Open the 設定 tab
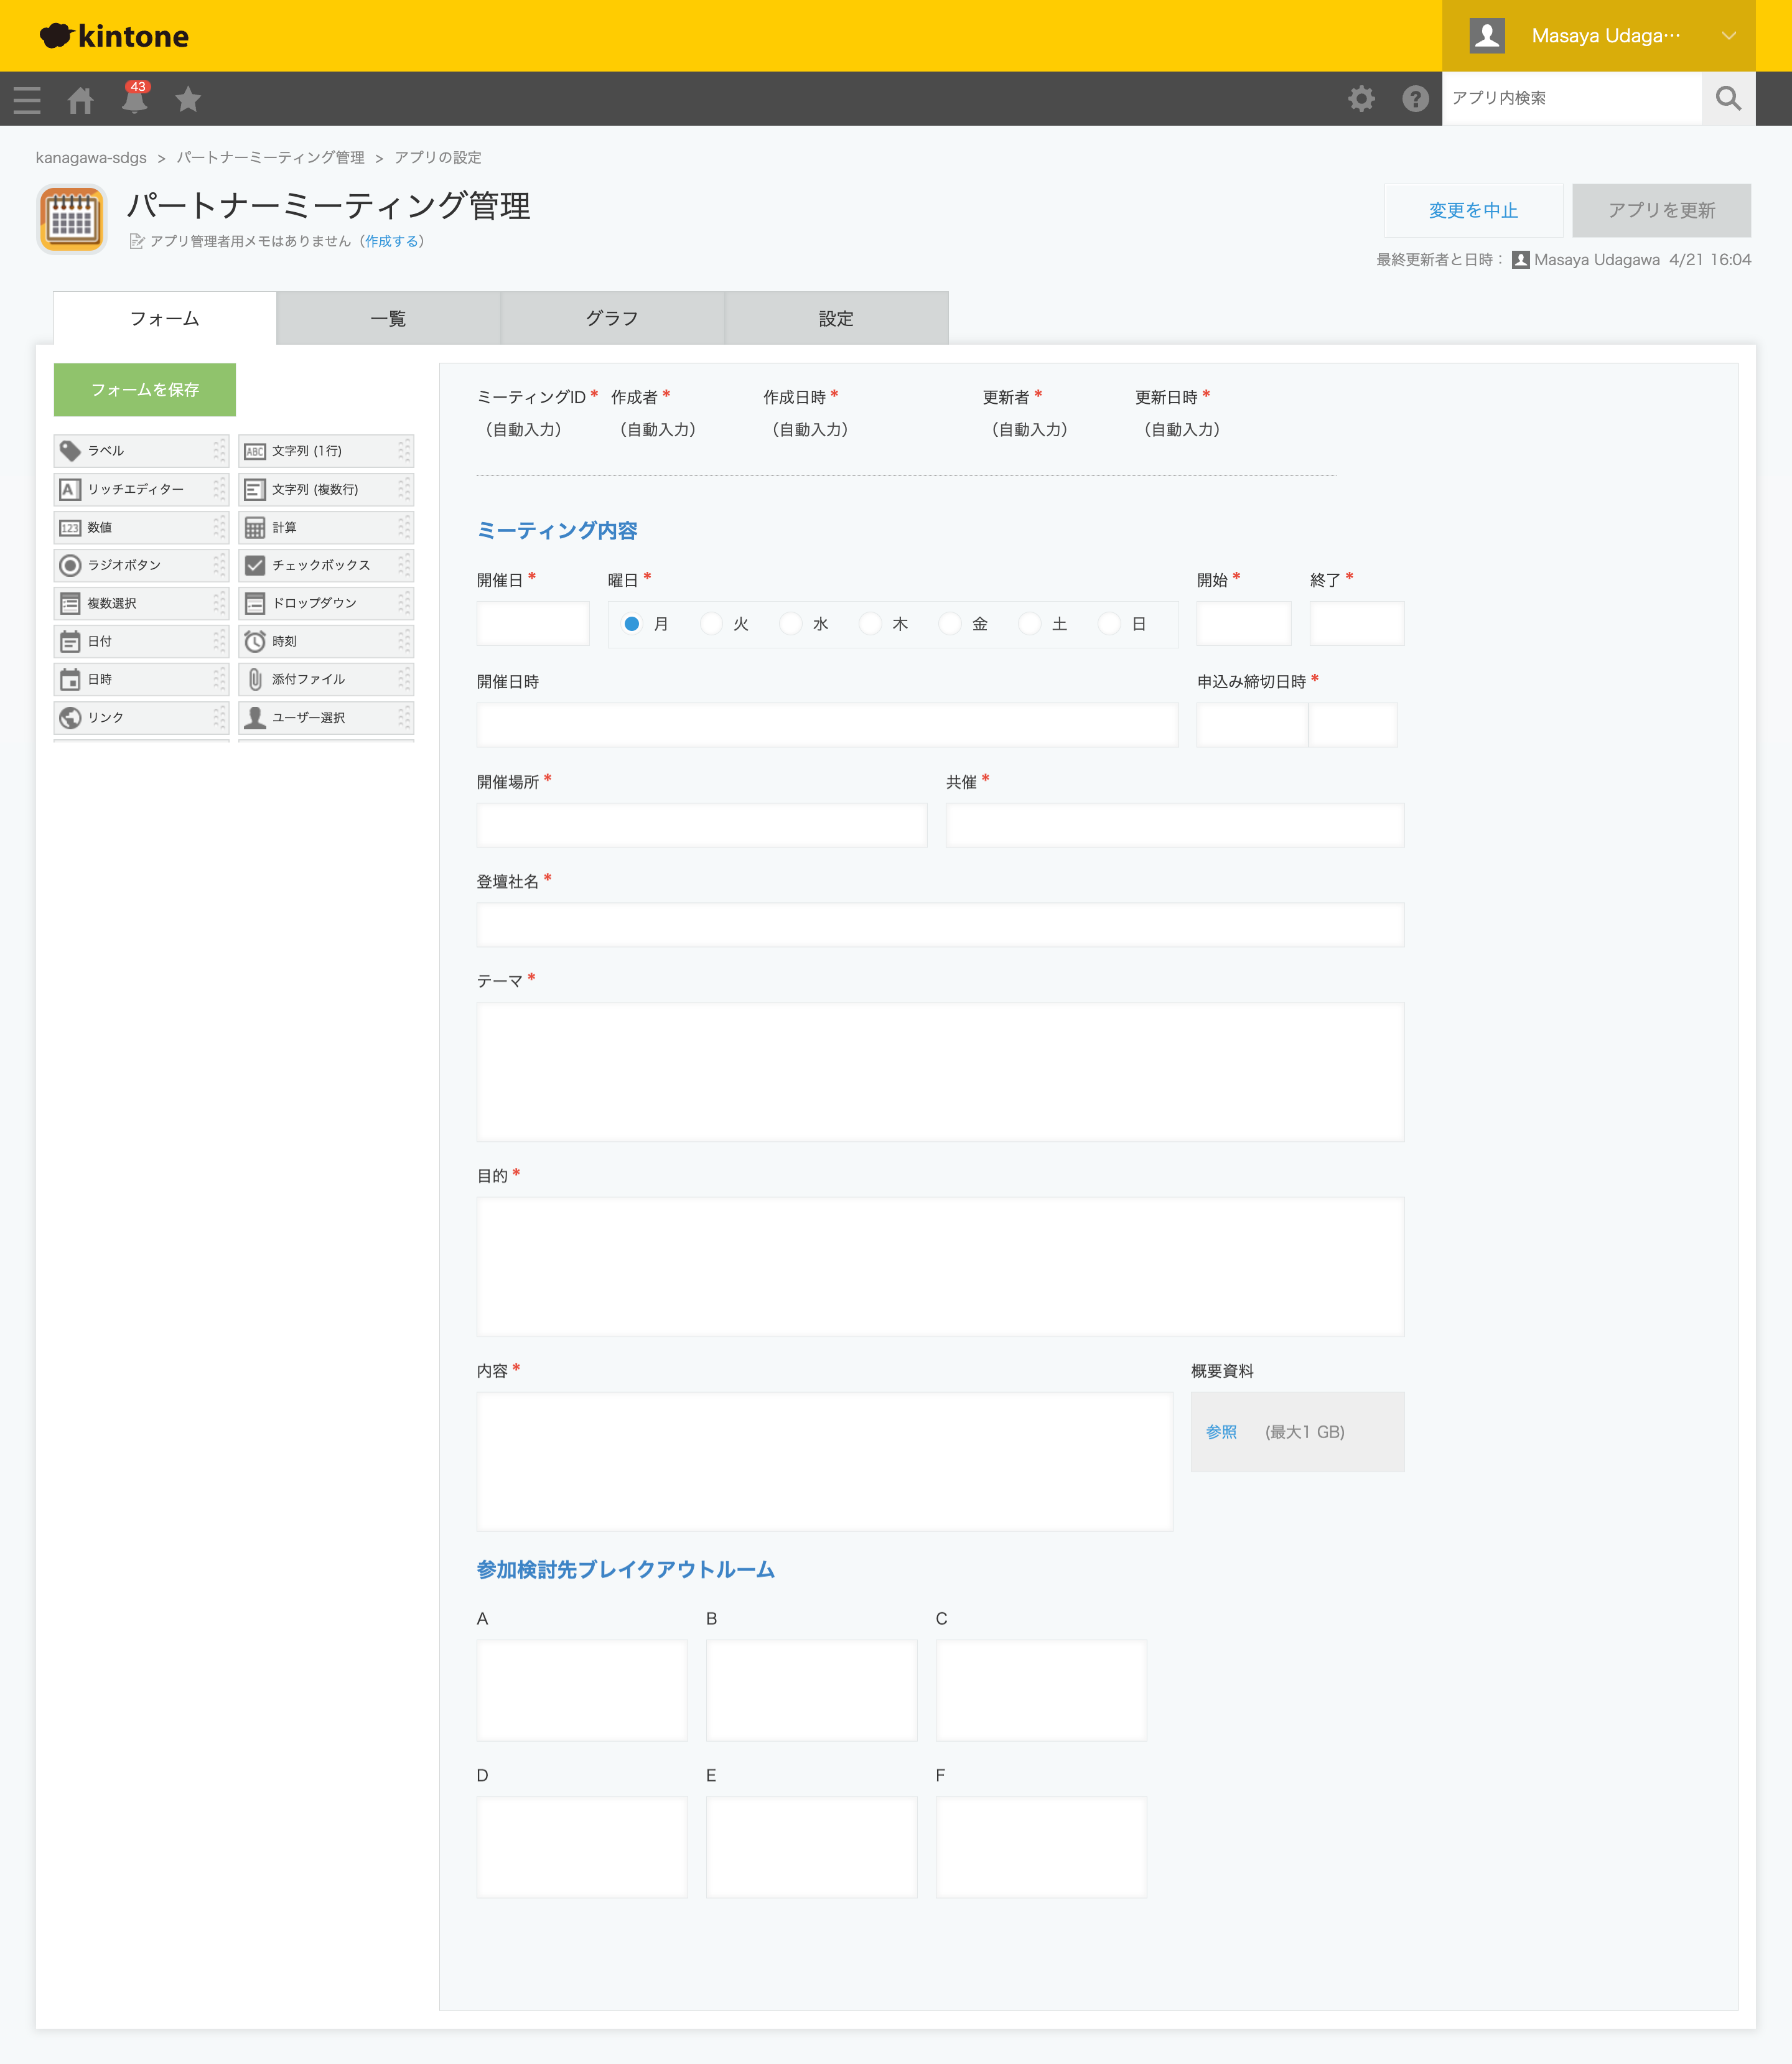Image resolution: width=1792 pixels, height=2064 pixels. tap(836, 318)
